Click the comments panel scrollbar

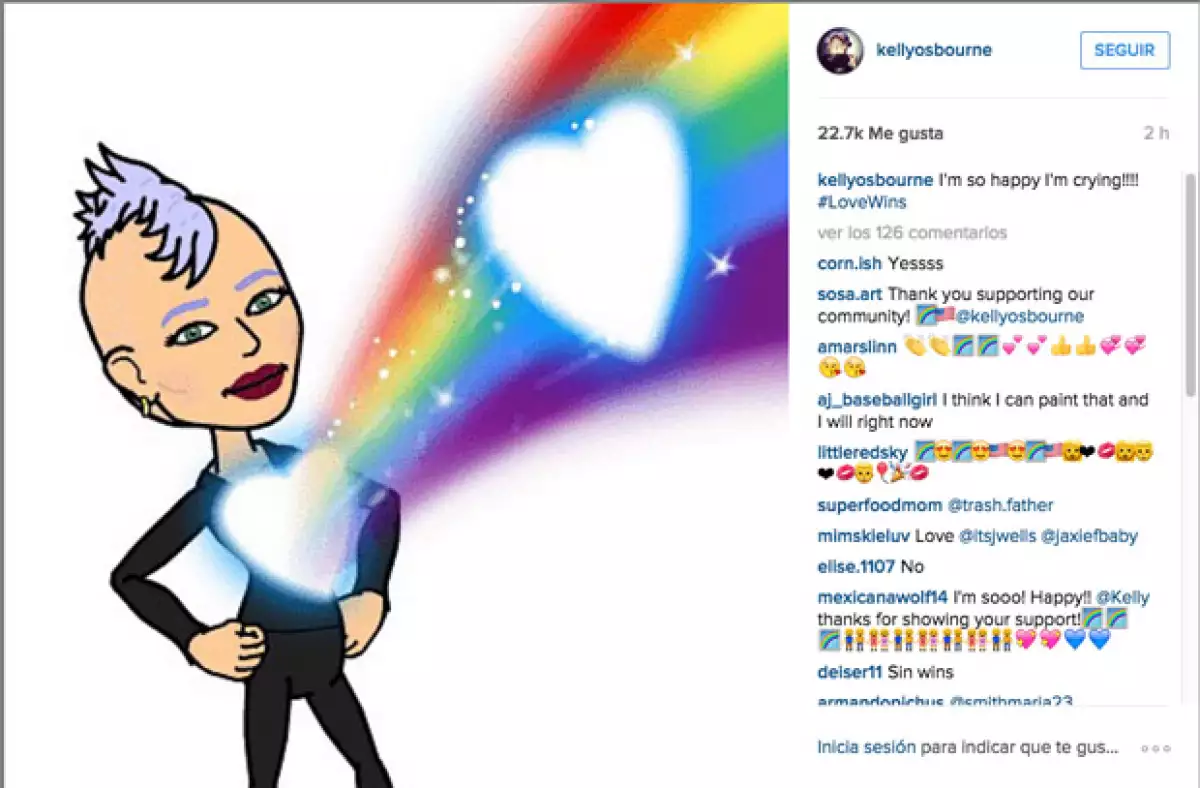1190,285
